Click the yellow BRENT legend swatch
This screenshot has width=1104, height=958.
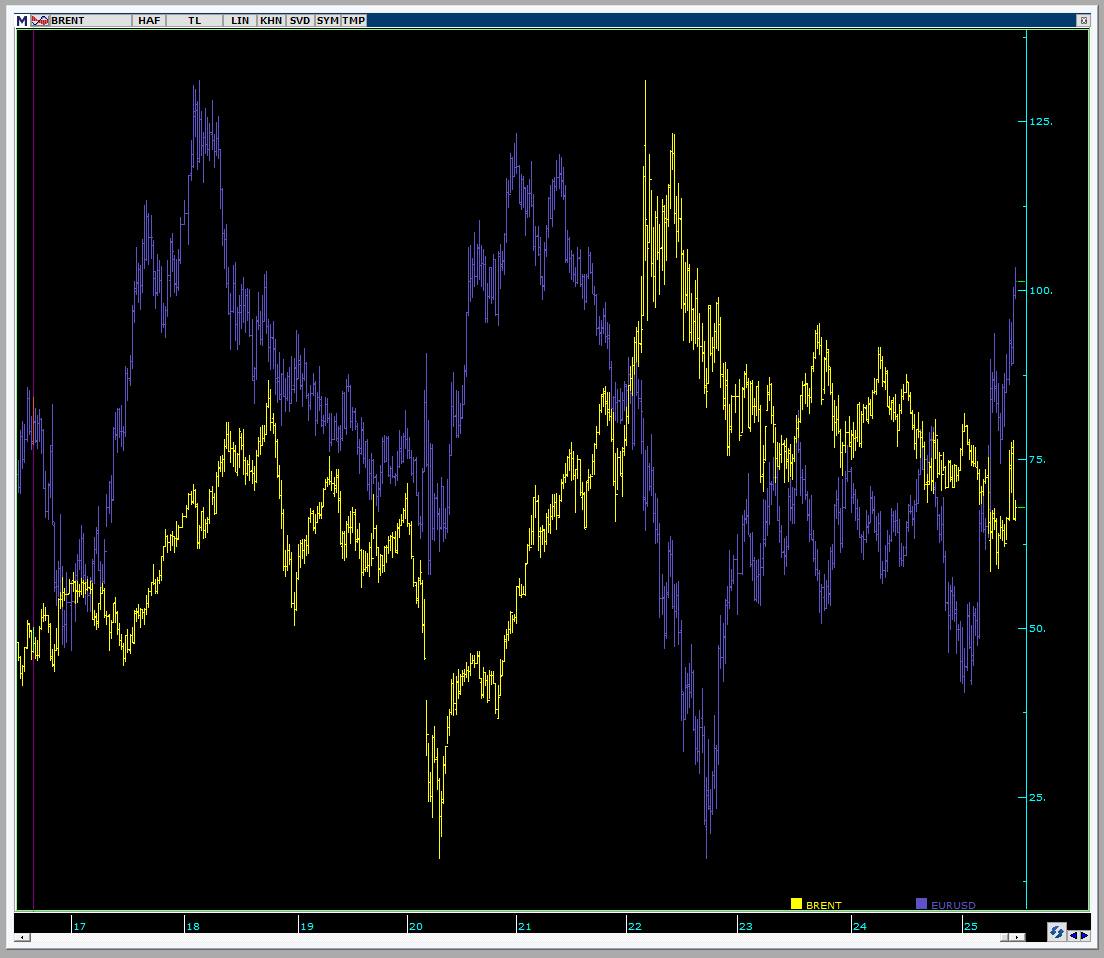tap(796, 904)
